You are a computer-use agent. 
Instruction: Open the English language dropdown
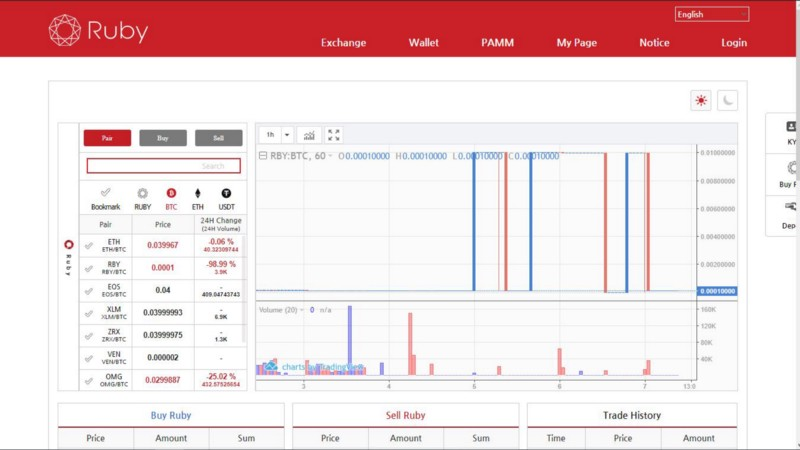[x=712, y=14]
